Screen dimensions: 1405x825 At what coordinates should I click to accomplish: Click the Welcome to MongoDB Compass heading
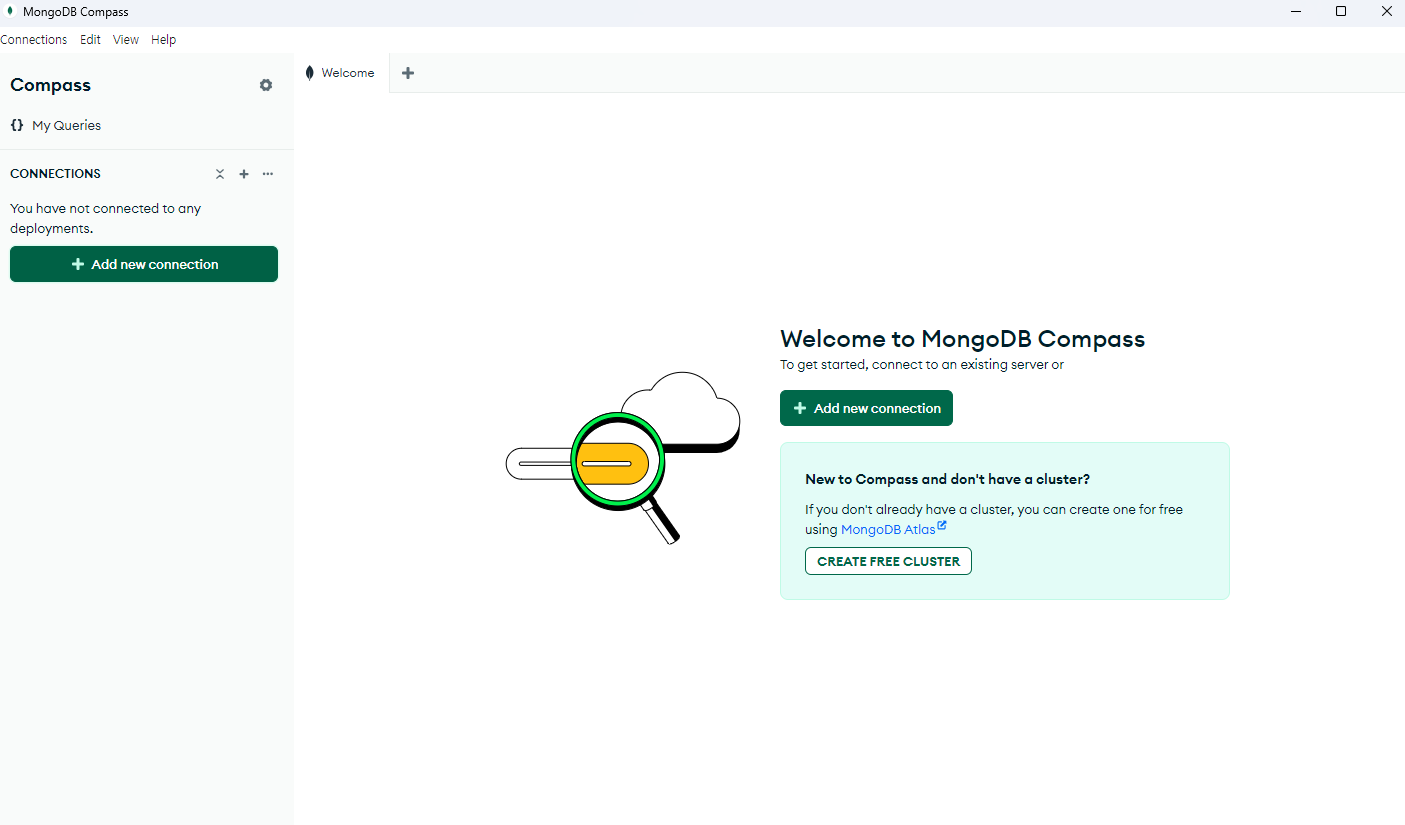pyautogui.click(x=962, y=338)
